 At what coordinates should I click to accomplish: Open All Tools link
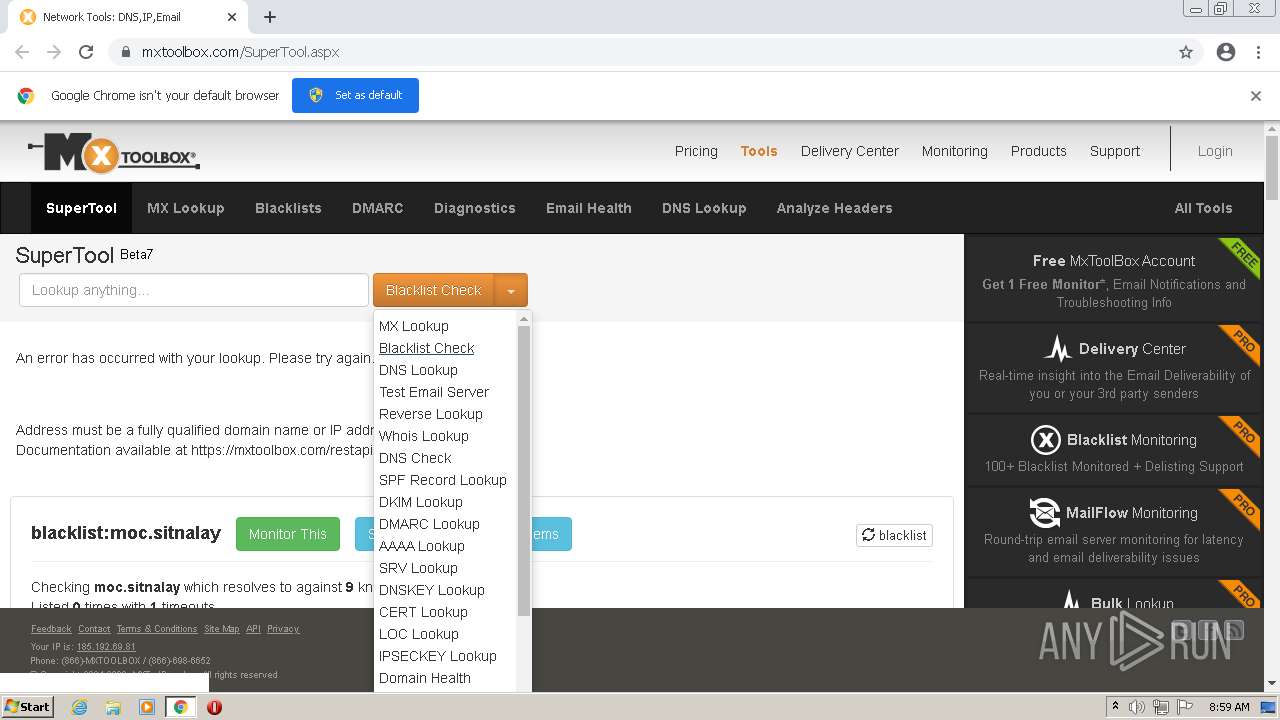tap(1203, 208)
